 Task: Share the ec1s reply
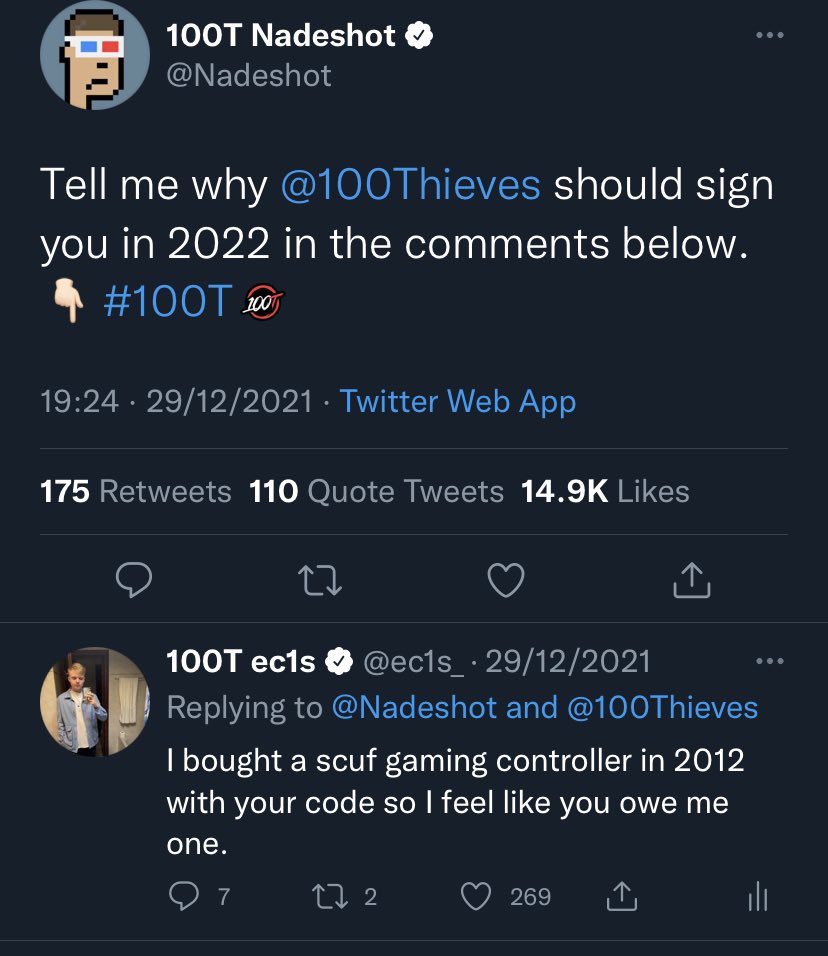(622, 896)
